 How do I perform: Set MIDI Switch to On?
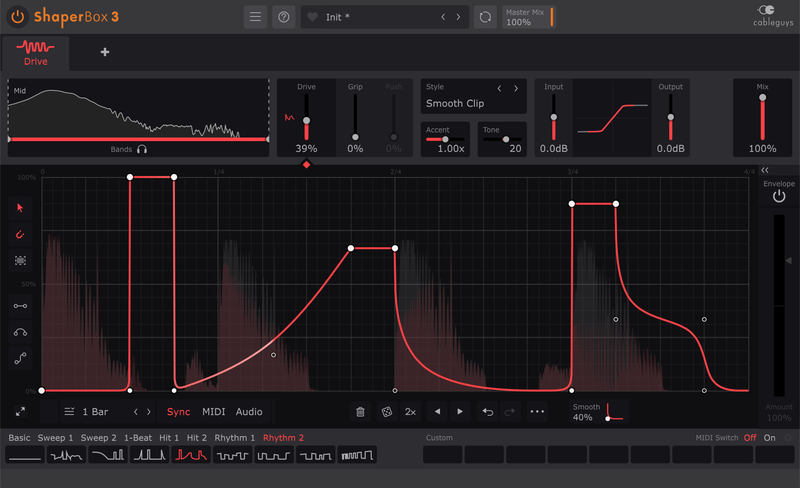pos(769,438)
